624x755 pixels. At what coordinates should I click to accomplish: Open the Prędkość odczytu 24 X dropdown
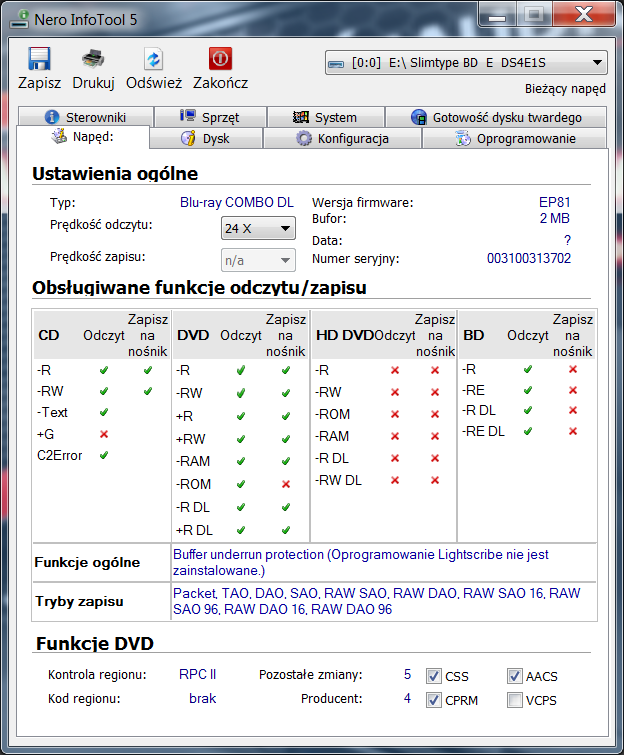pyautogui.click(x=258, y=228)
